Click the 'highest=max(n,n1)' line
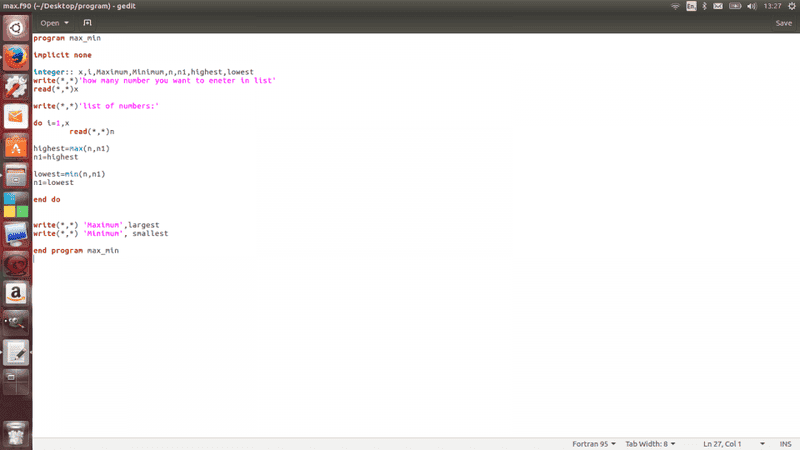This screenshot has width=800, height=450. [71, 148]
